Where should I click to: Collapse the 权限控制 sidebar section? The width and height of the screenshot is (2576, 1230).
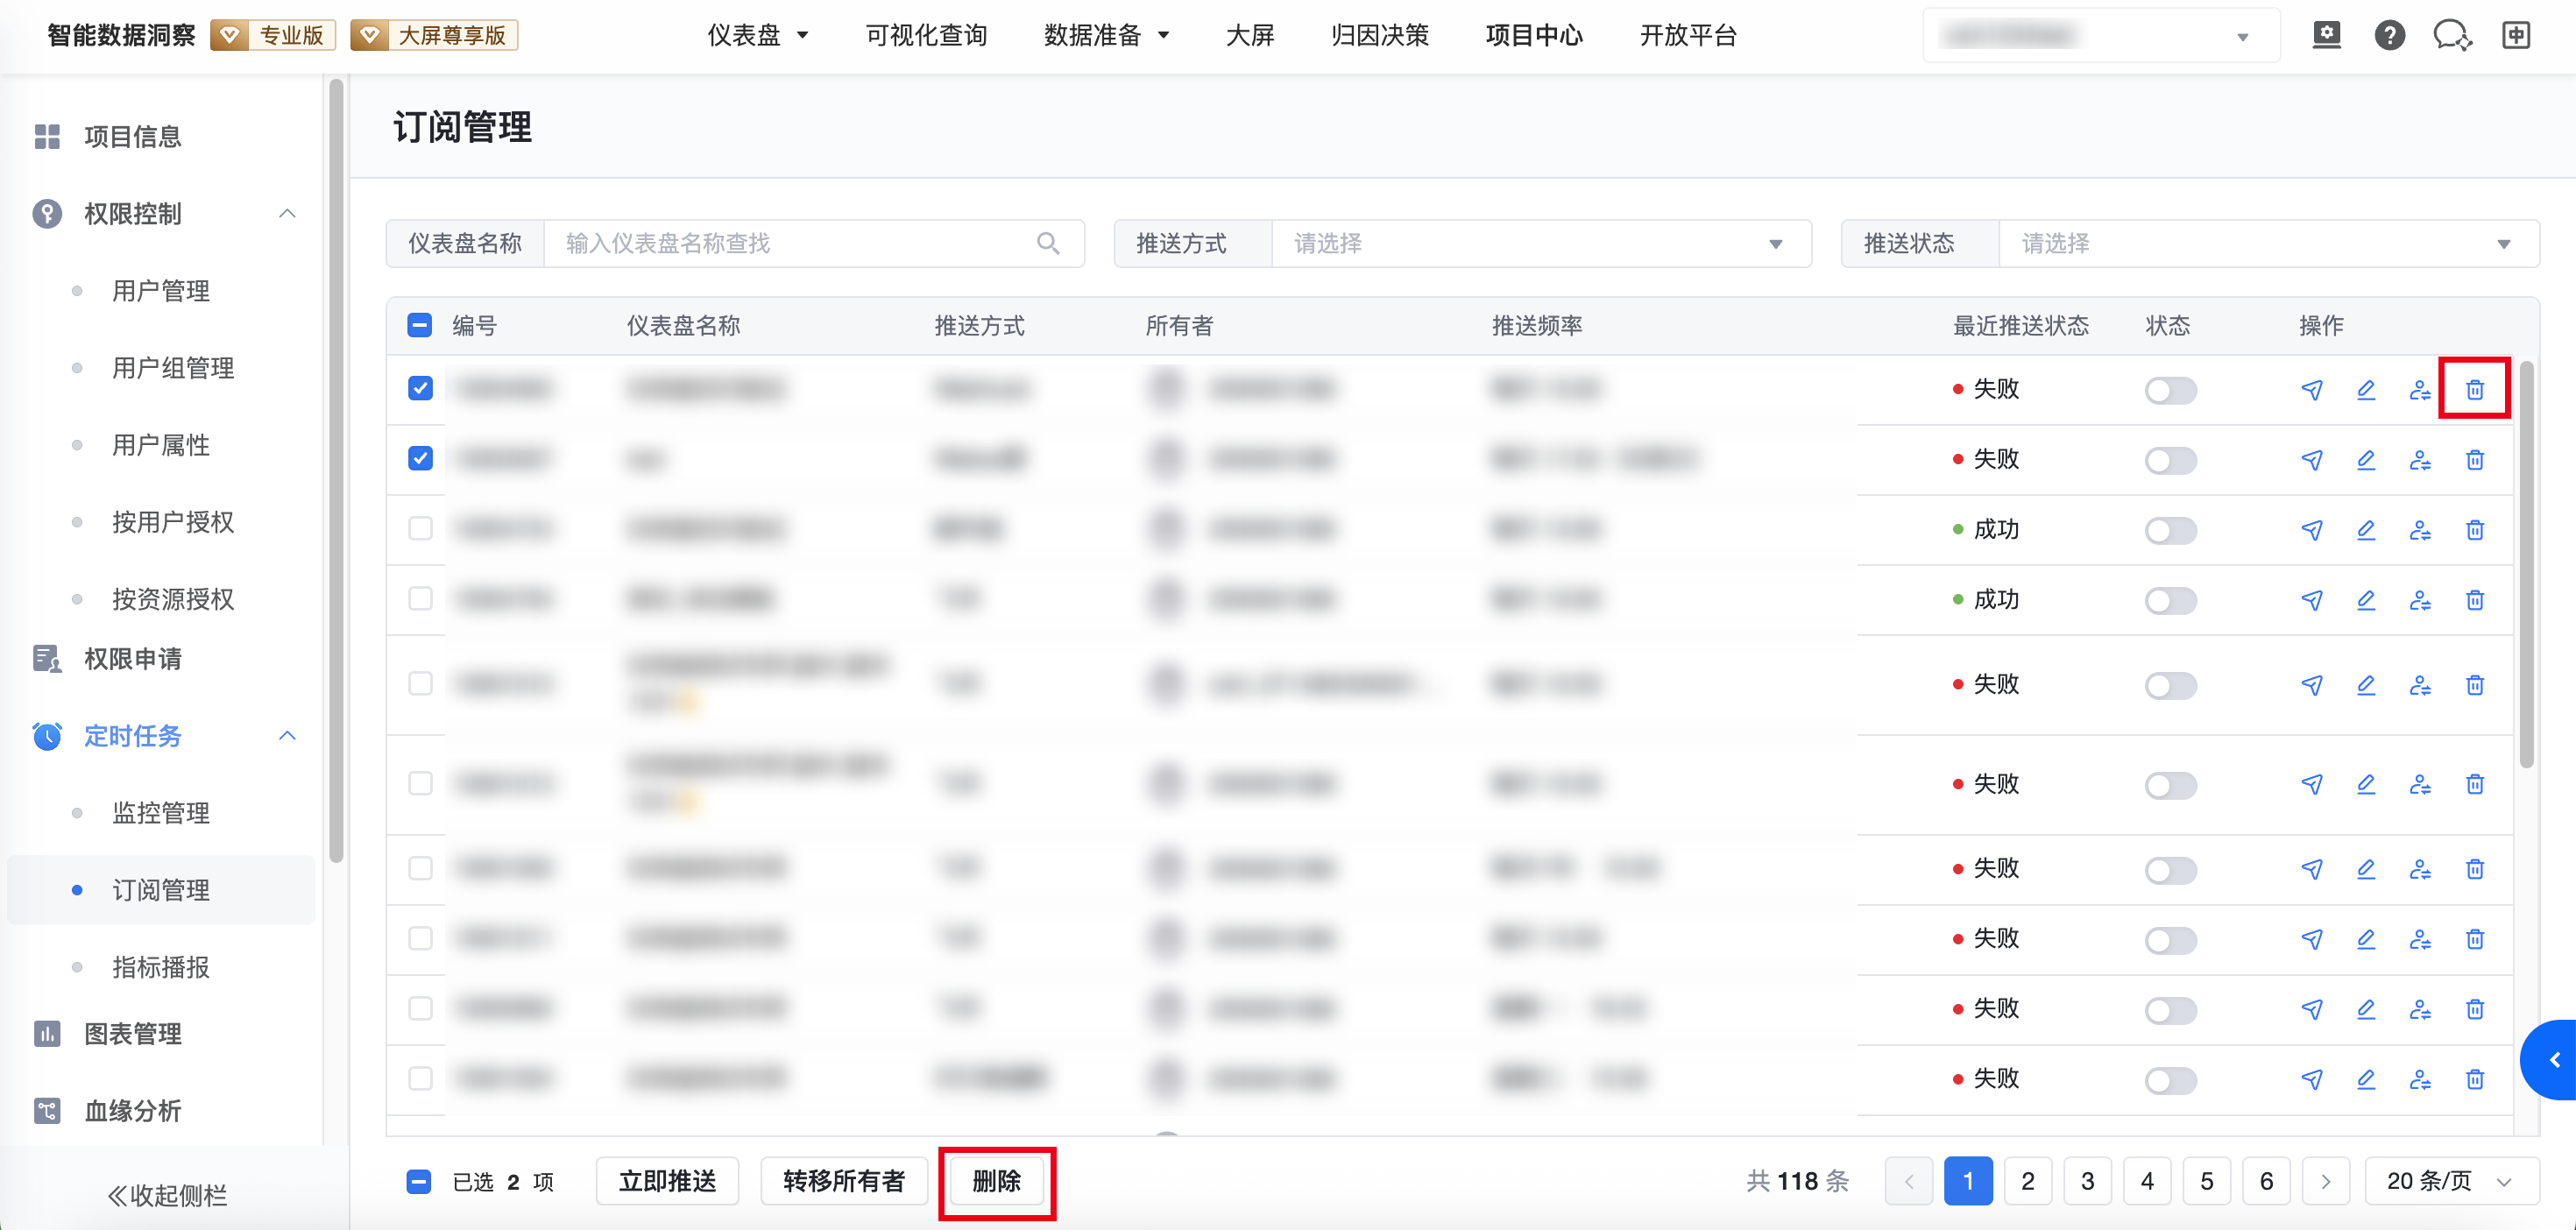click(x=287, y=213)
